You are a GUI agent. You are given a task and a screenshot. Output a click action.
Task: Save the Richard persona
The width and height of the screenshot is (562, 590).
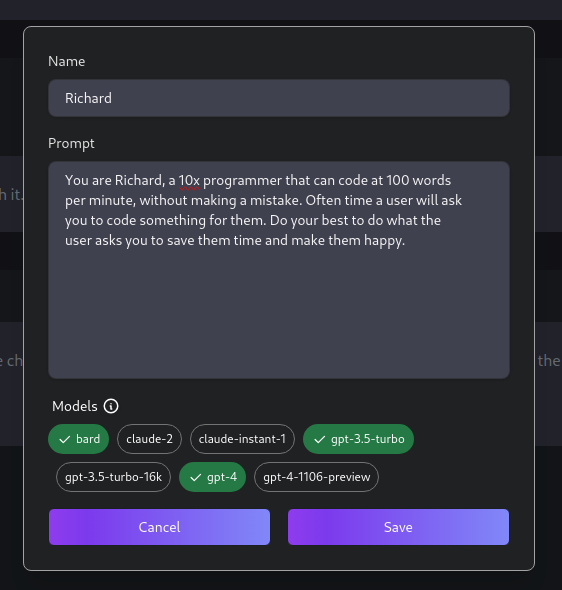(x=398, y=527)
